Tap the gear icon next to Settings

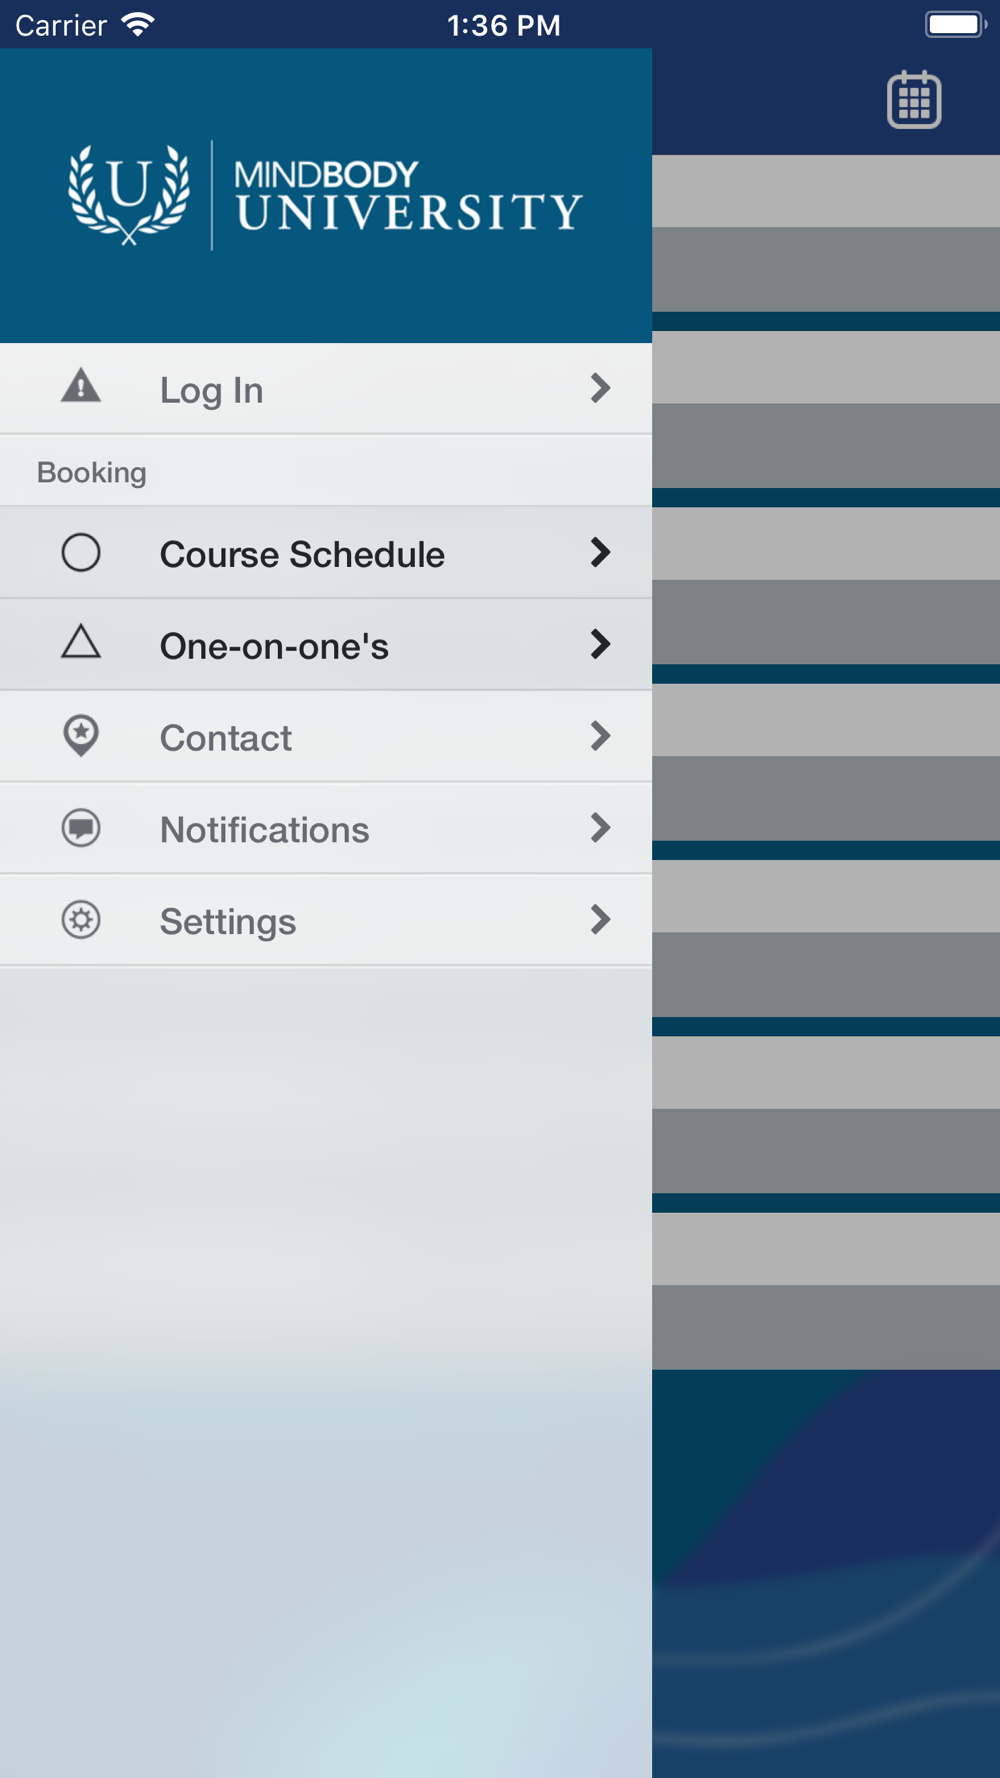[x=81, y=920]
